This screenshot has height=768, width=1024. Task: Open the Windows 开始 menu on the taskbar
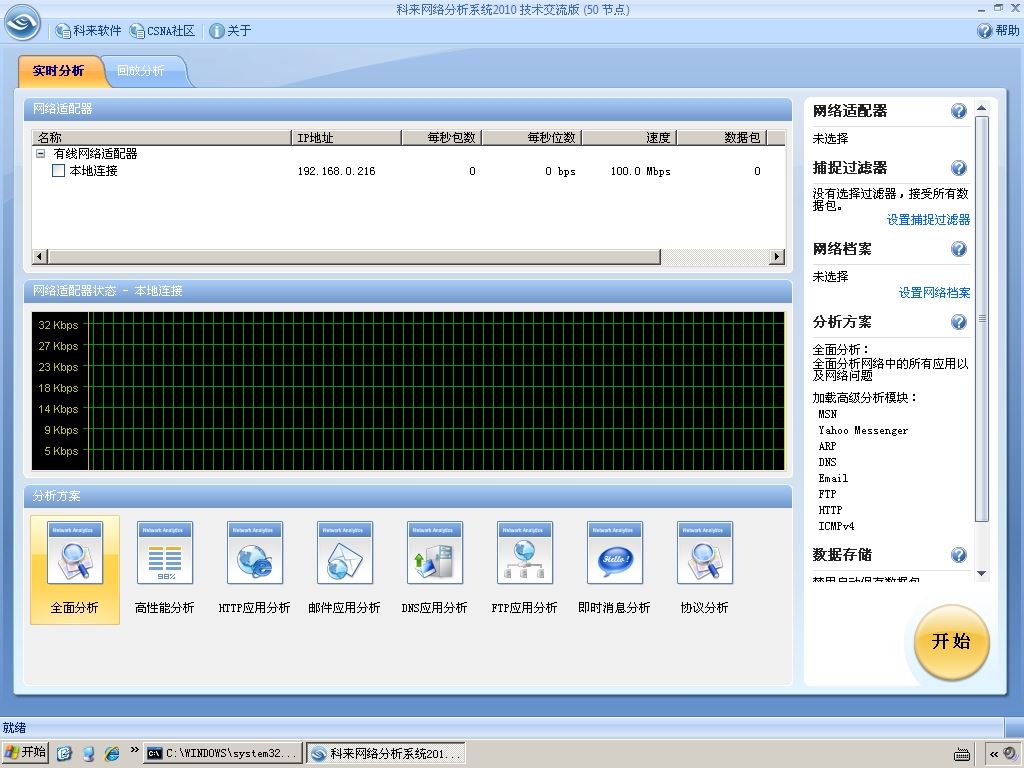[x=25, y=752]
